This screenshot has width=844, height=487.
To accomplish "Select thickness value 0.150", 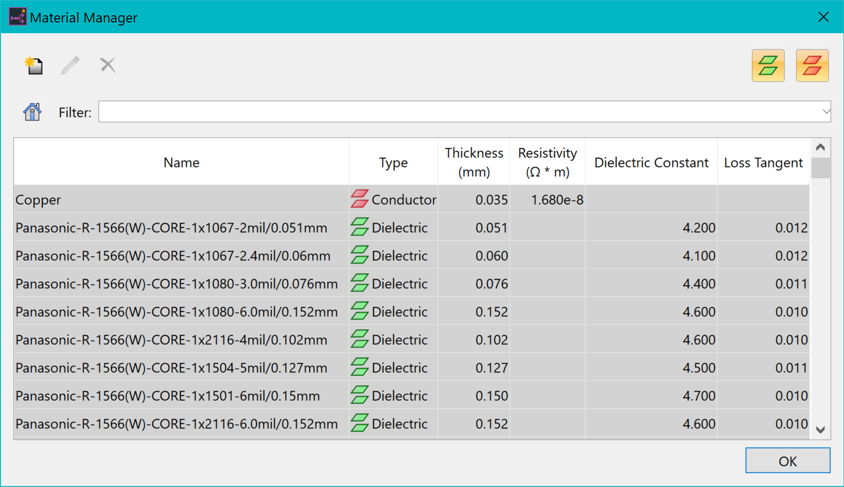I will (491, 396).
